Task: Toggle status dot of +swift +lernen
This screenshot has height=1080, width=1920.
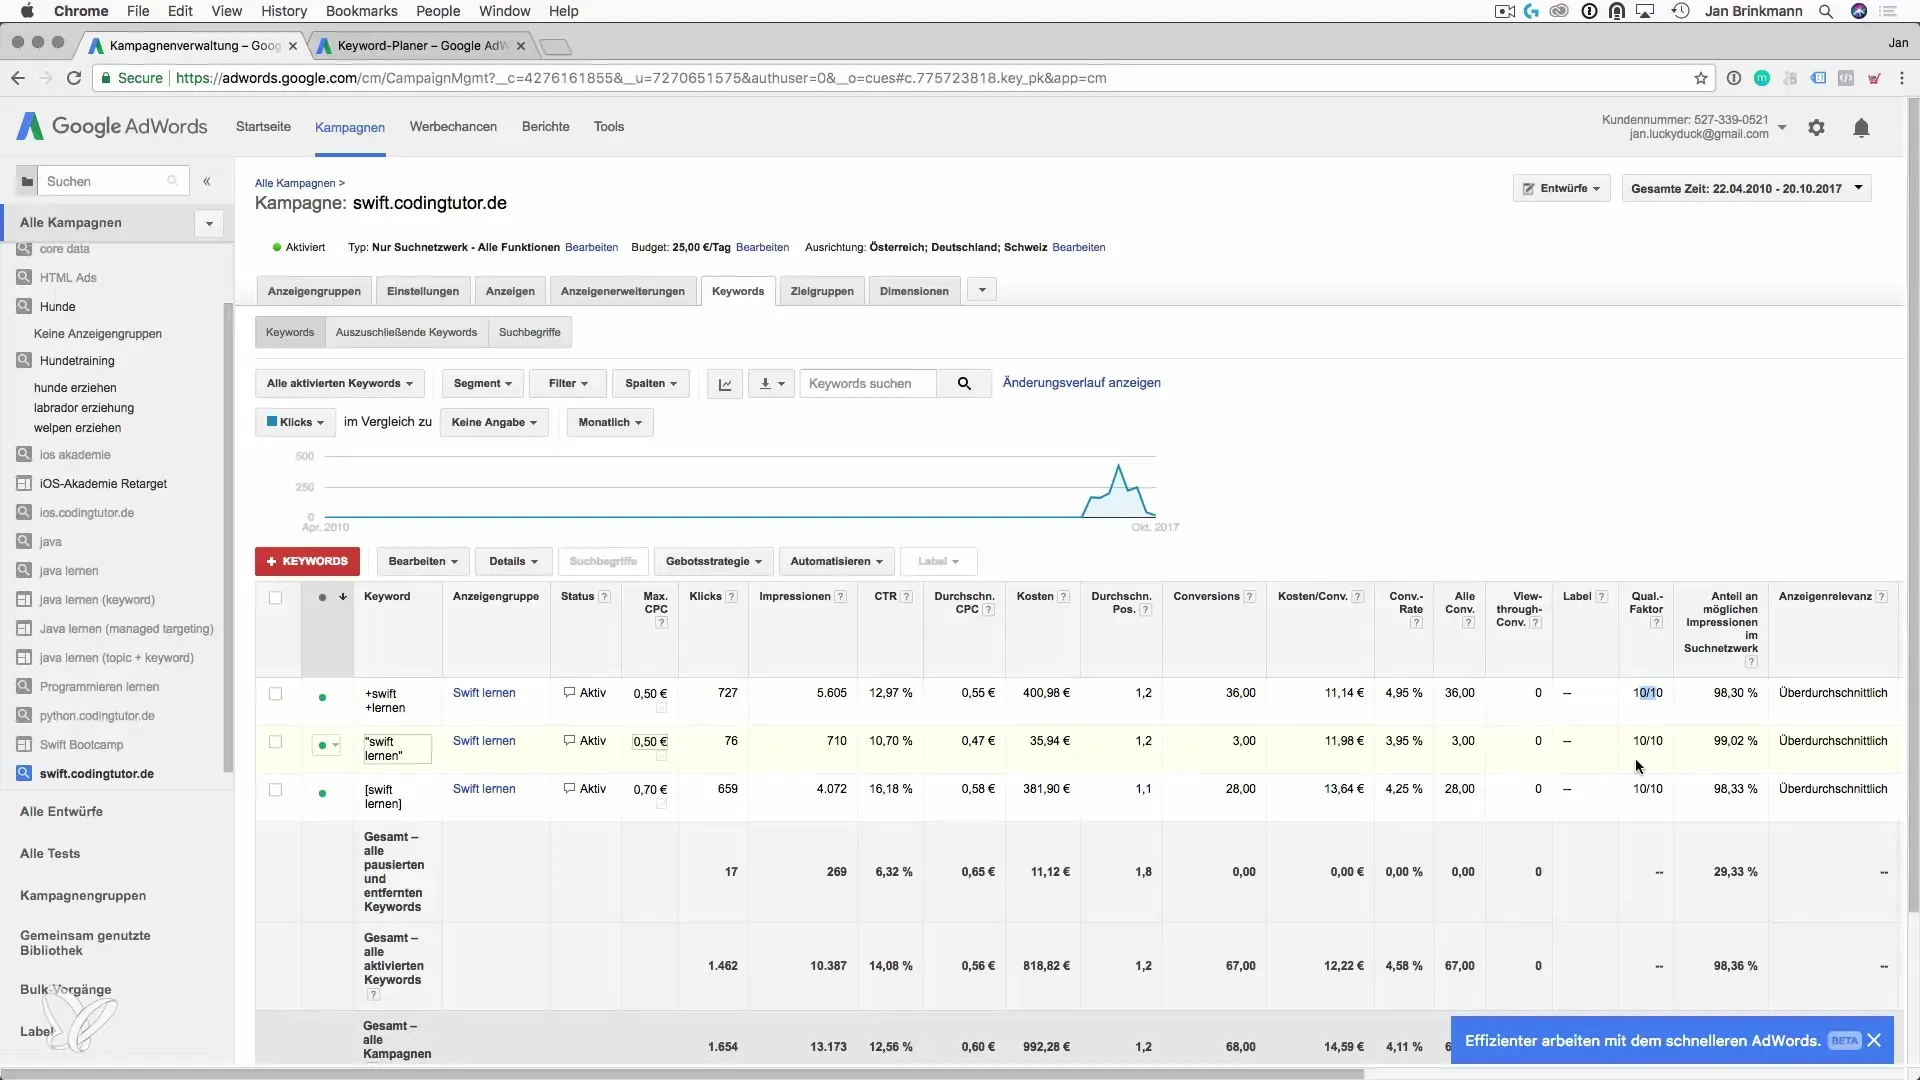Action: click(322, 697)
